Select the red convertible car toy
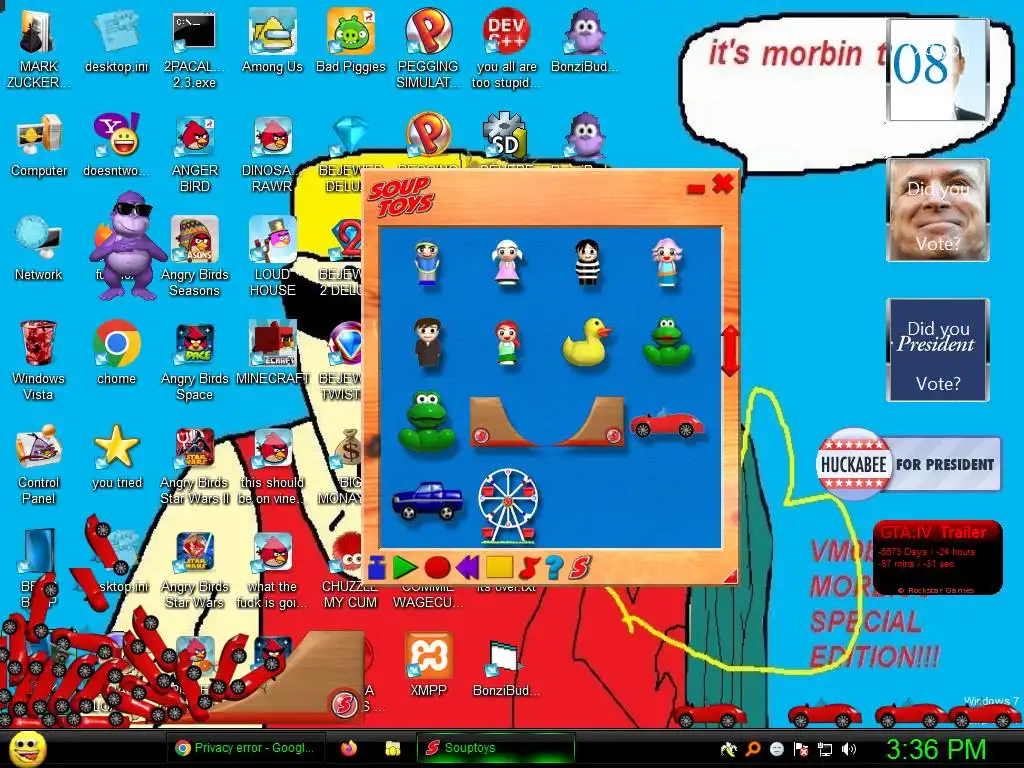 (x=666, y=423)
